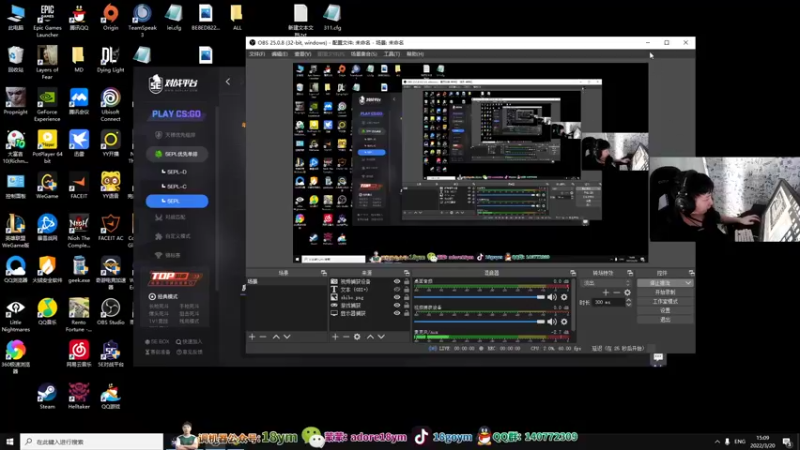Open the scene transition type dropdown
This screenshot has width=800, height=450.
coord(605,283)
